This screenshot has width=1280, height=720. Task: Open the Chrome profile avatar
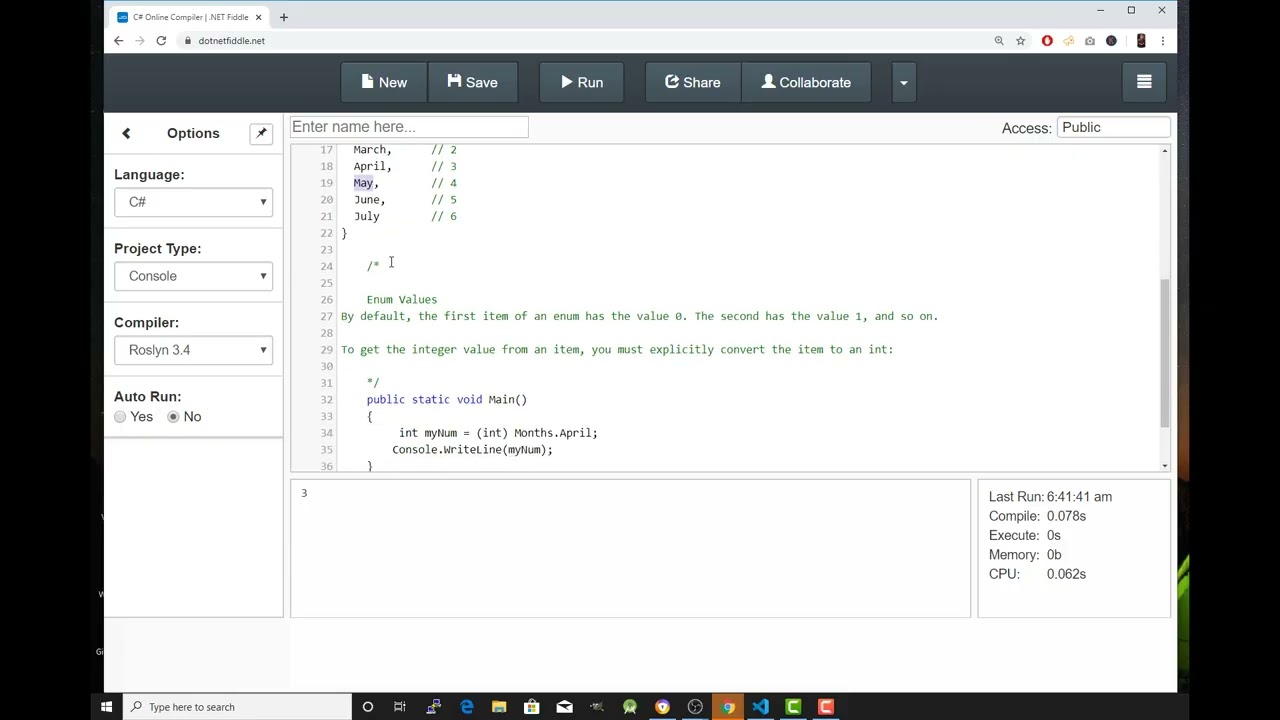click(1141, 41)
